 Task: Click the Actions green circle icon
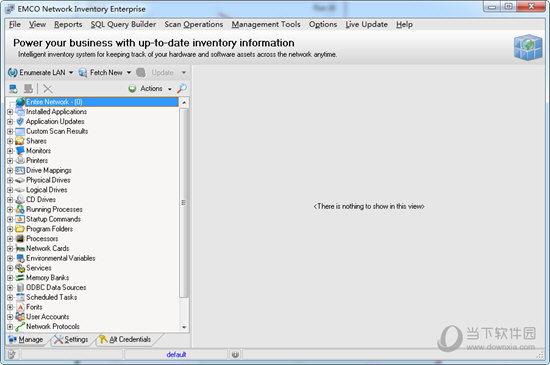pyautogui.click(x=132, y=89)
